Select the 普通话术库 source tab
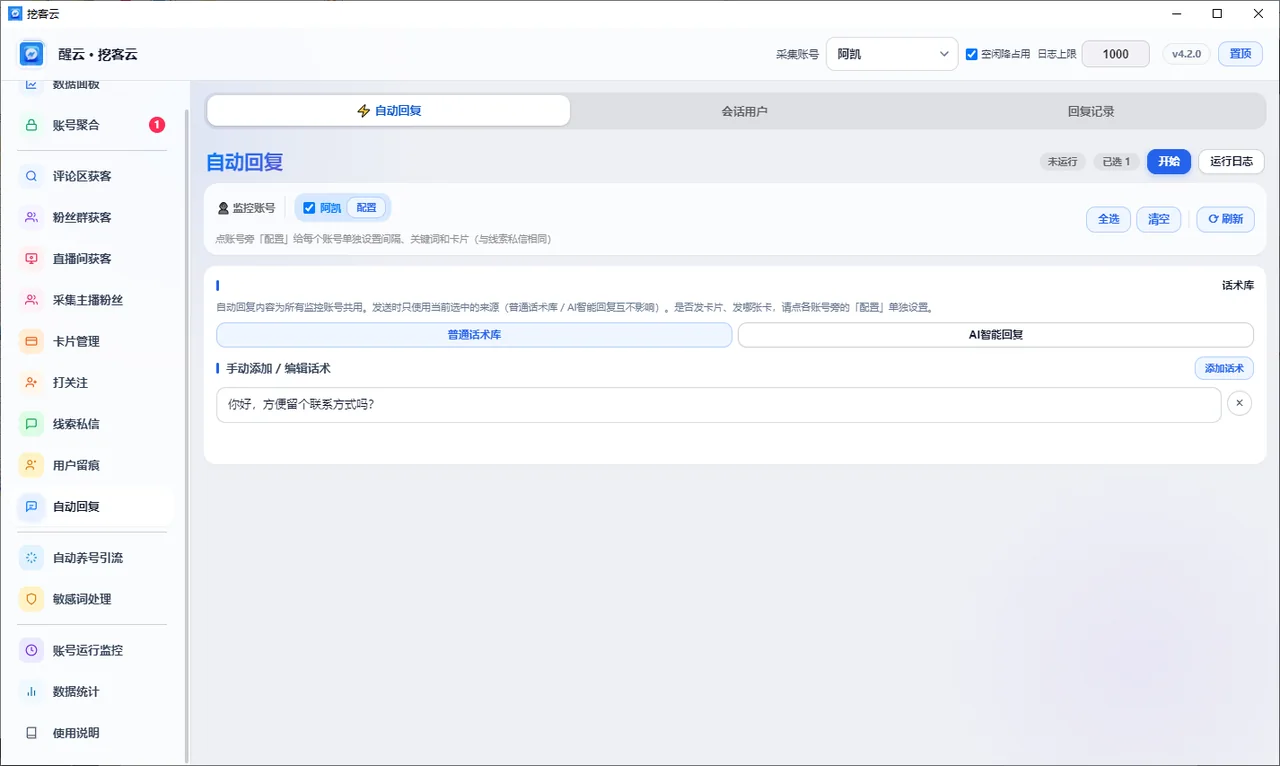 click(x=474, y=335)
